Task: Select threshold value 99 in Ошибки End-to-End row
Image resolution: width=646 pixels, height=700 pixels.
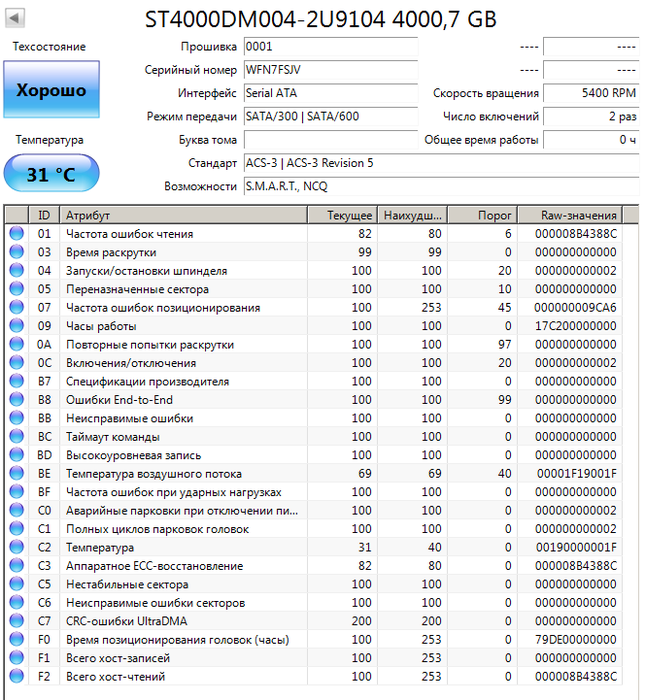Action: coord(505,400)
